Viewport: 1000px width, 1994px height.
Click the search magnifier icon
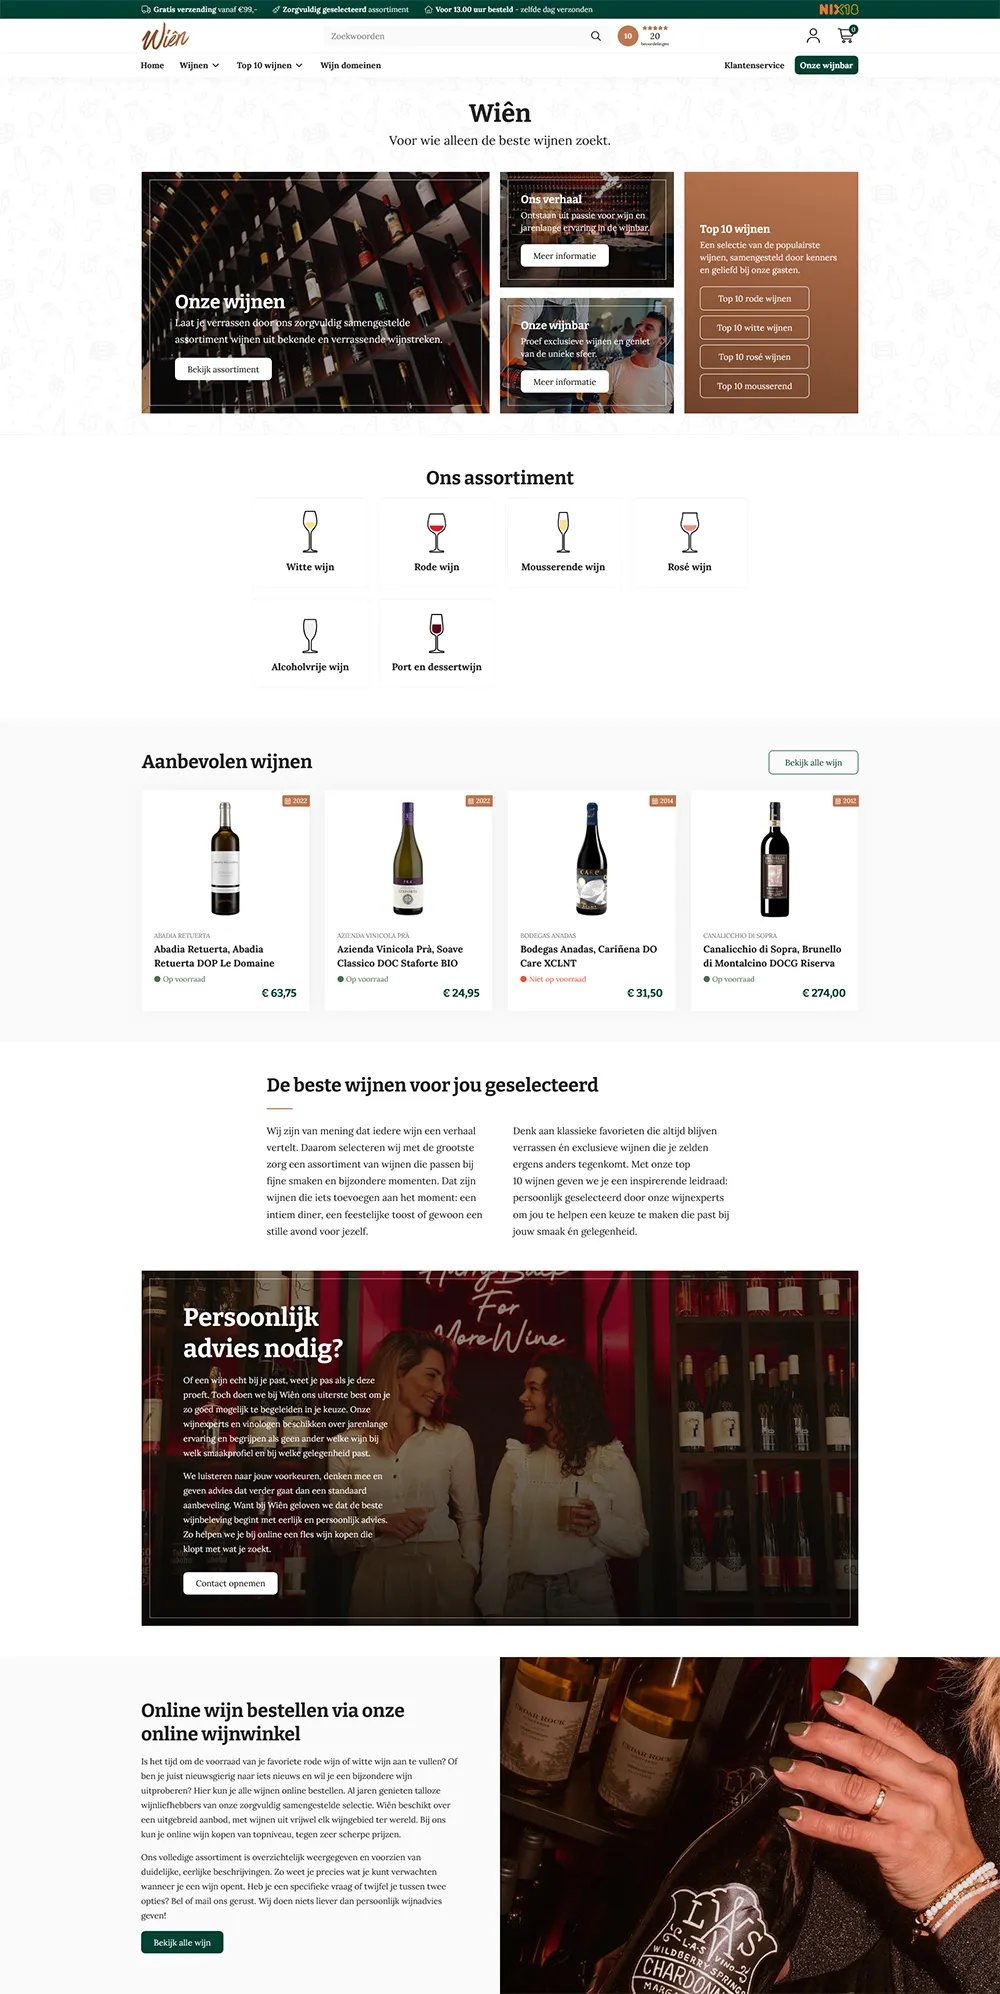tap(596, 36)
